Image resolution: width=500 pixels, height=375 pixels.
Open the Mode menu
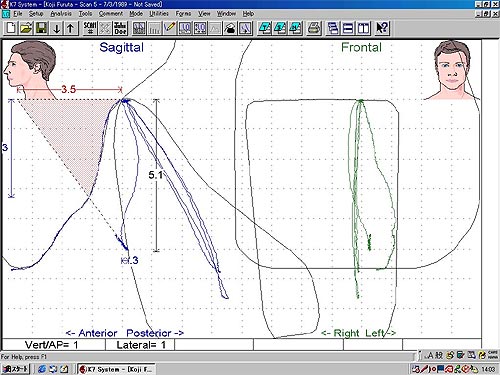[136, 14]
